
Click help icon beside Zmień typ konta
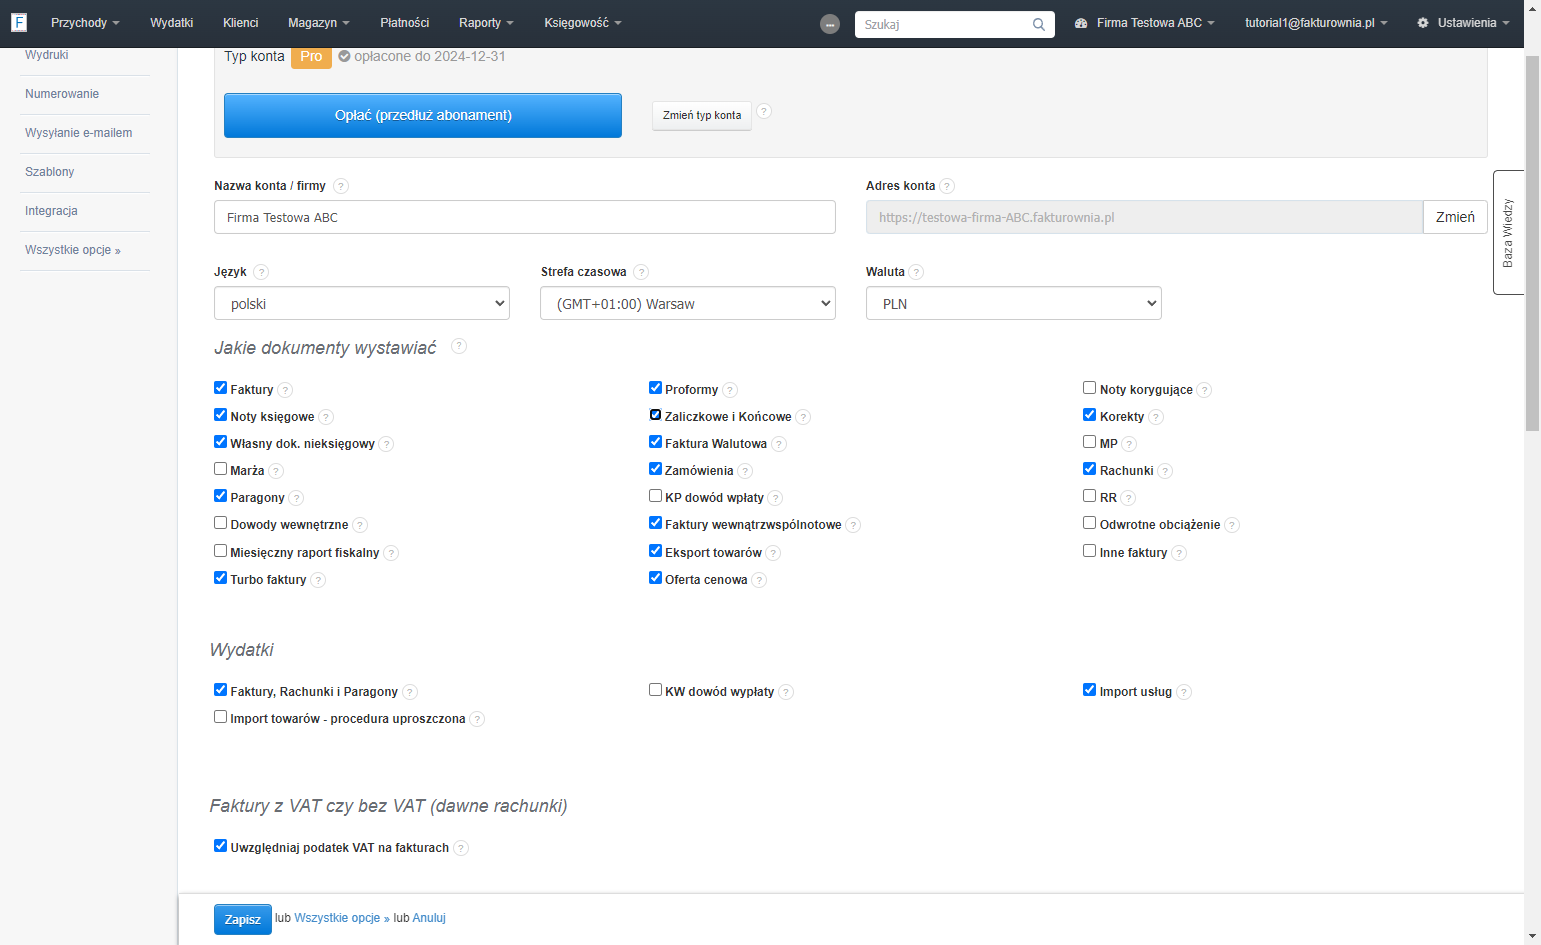pos(764,111)
